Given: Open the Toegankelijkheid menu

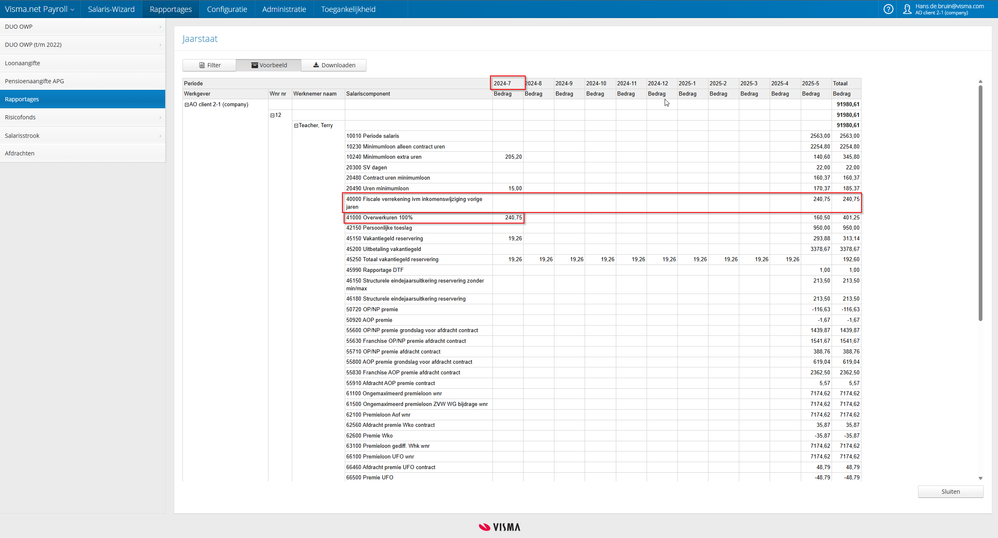Looking at the screenshot, I should tap(348, 9).
